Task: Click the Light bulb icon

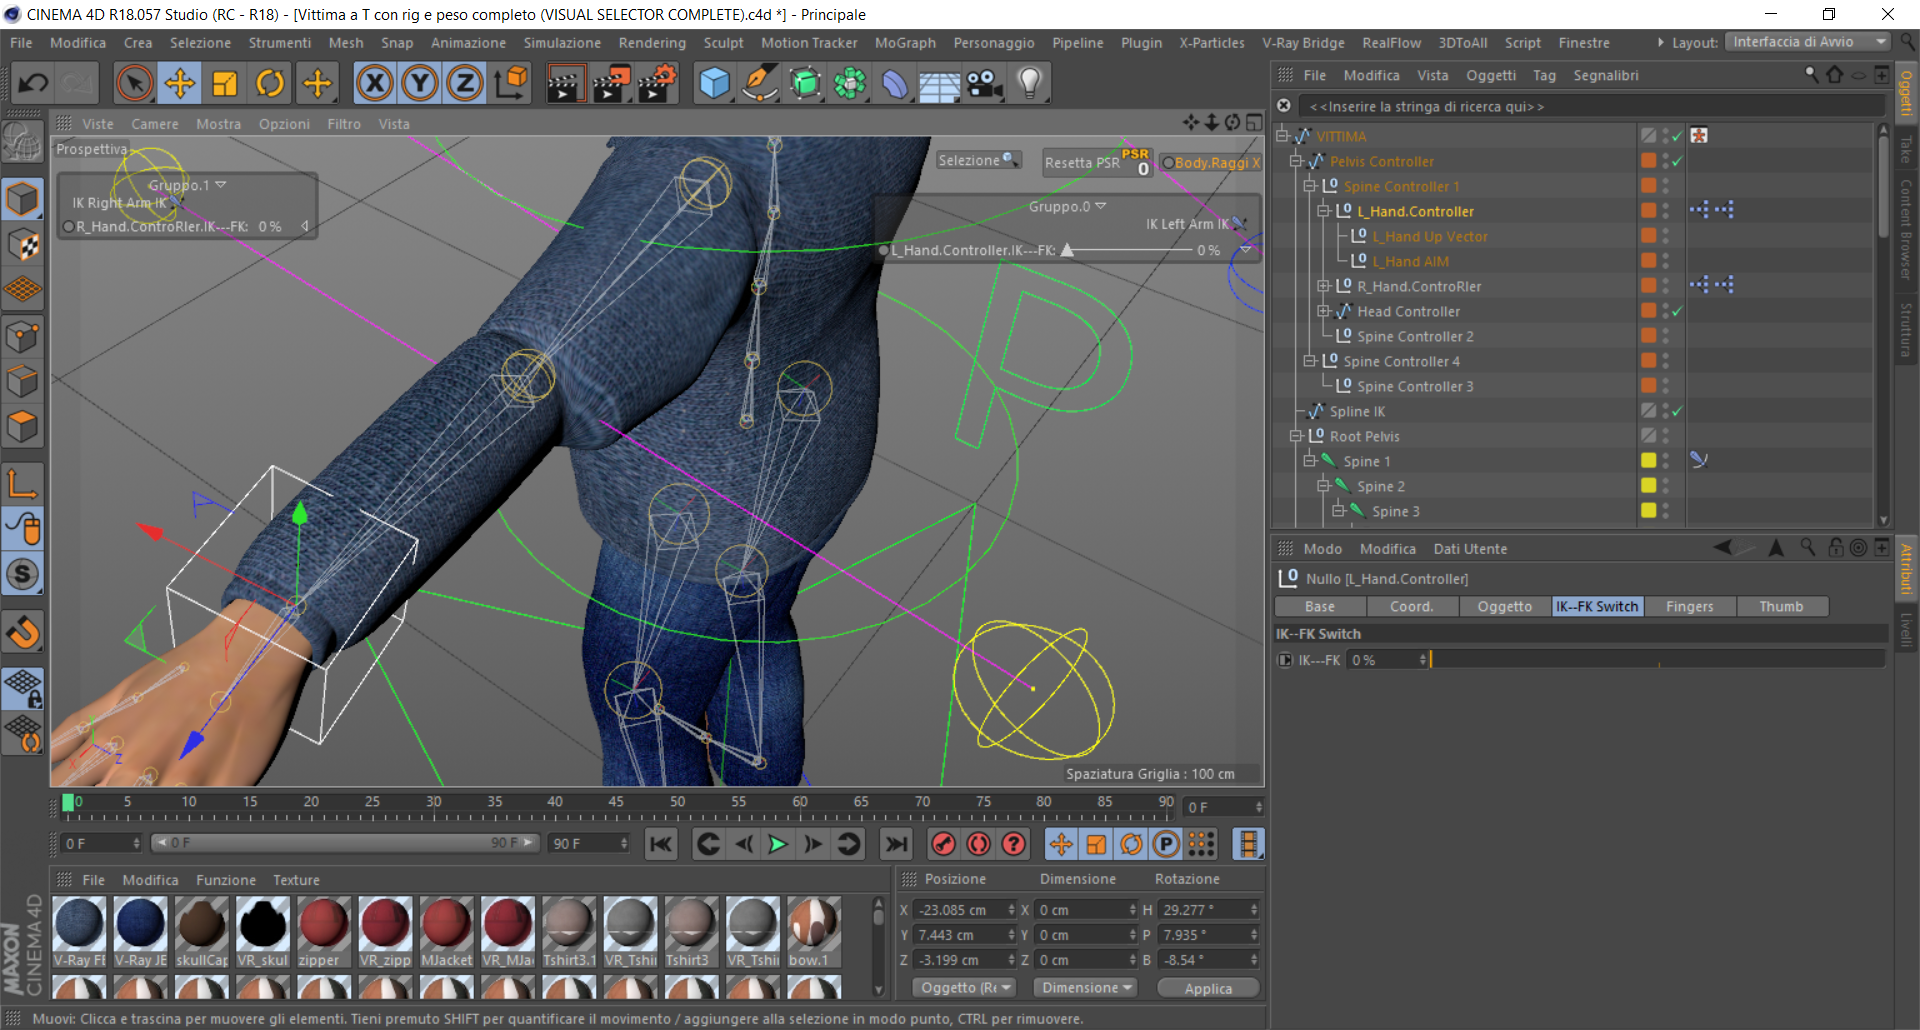Action: (x=1030, y=83)
